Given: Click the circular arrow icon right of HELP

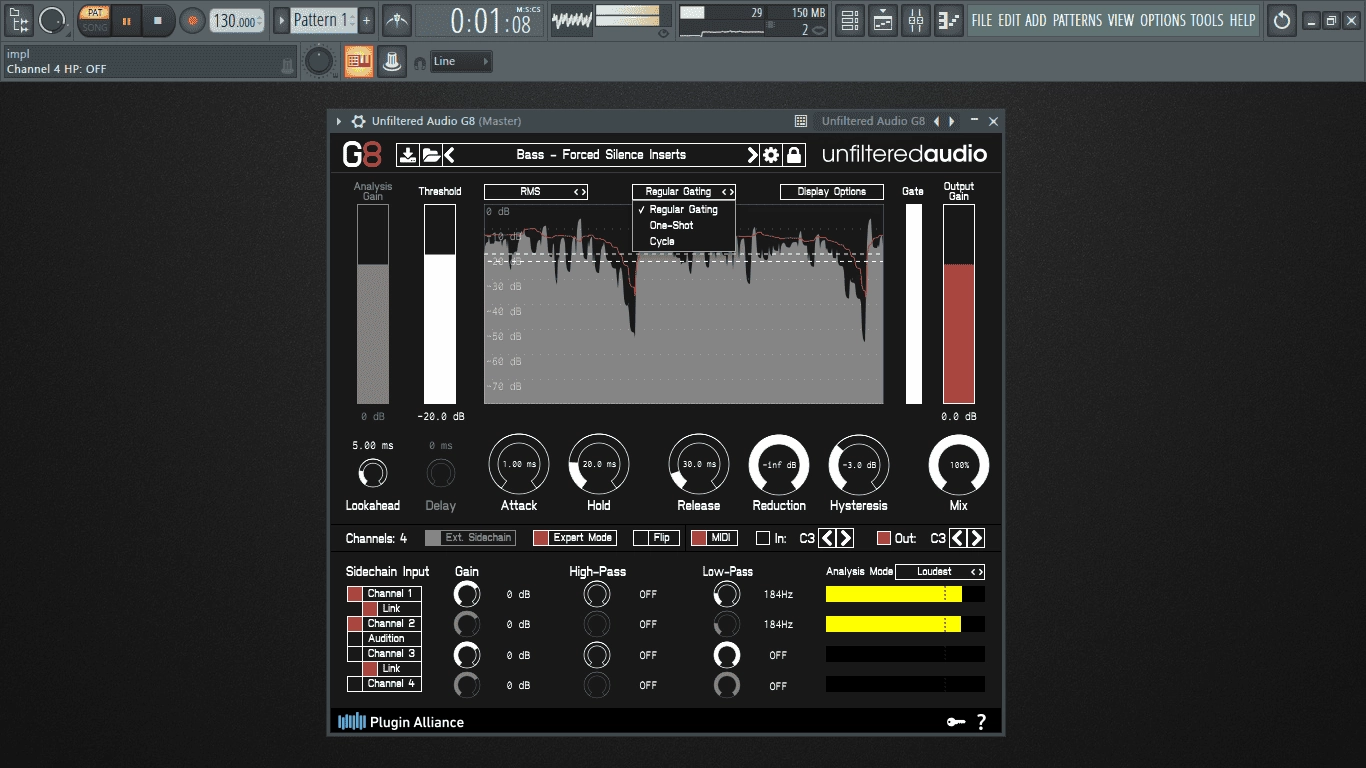Looking at the screenshot, I should point(1282,20).
